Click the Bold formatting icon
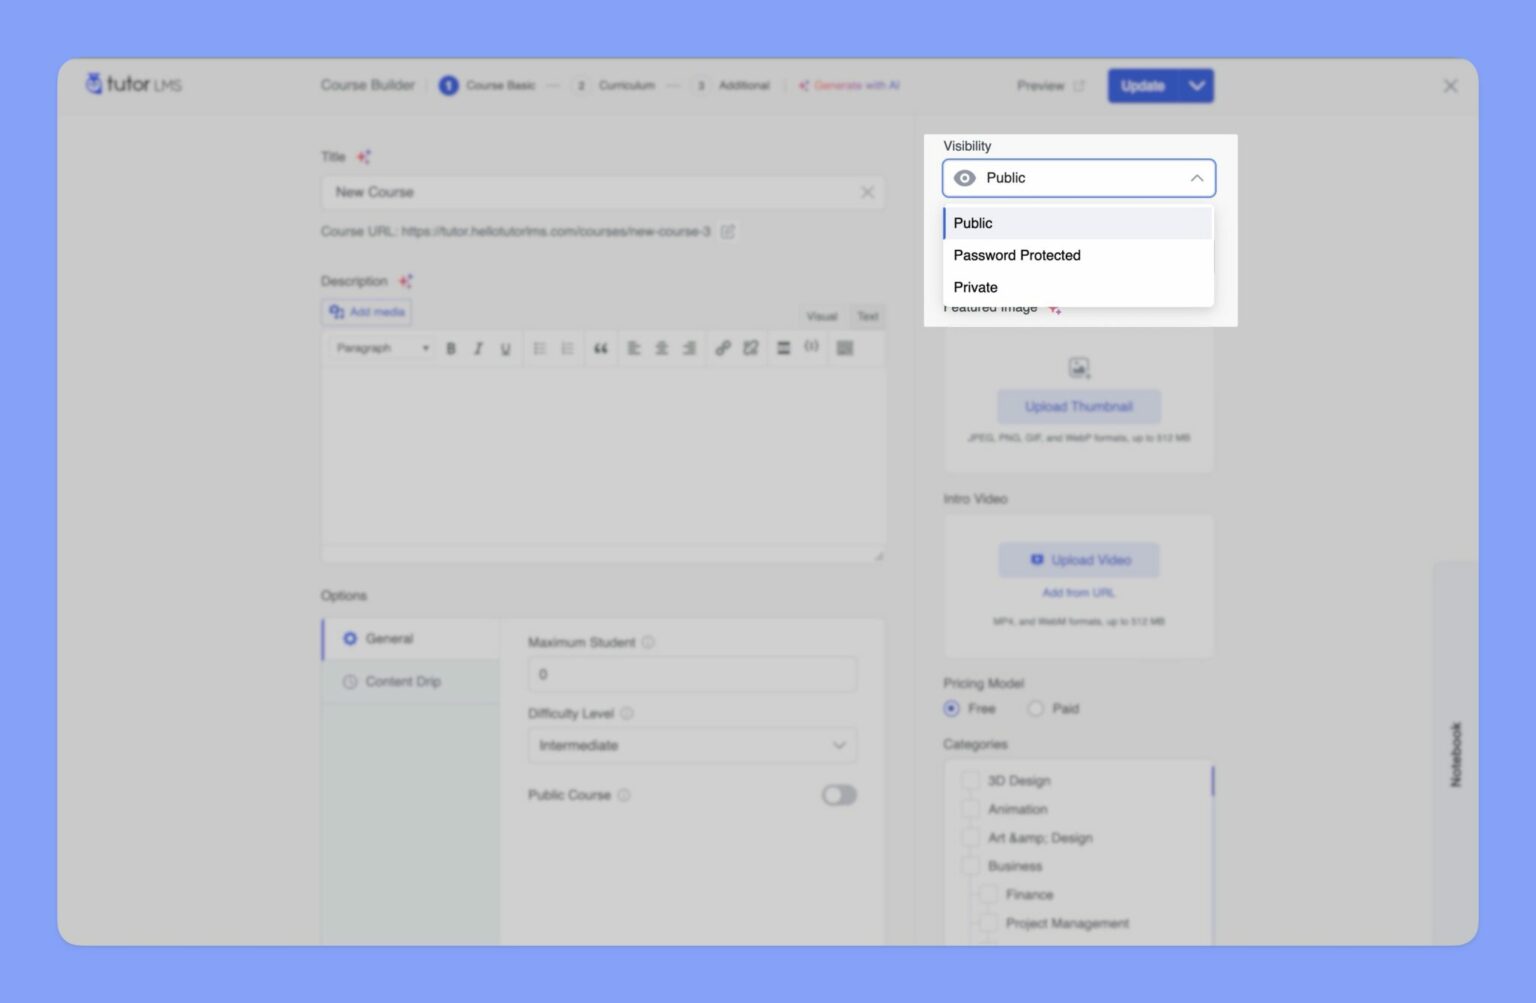The height and width of the screenshot is (1003, 1536). point(451,349)
